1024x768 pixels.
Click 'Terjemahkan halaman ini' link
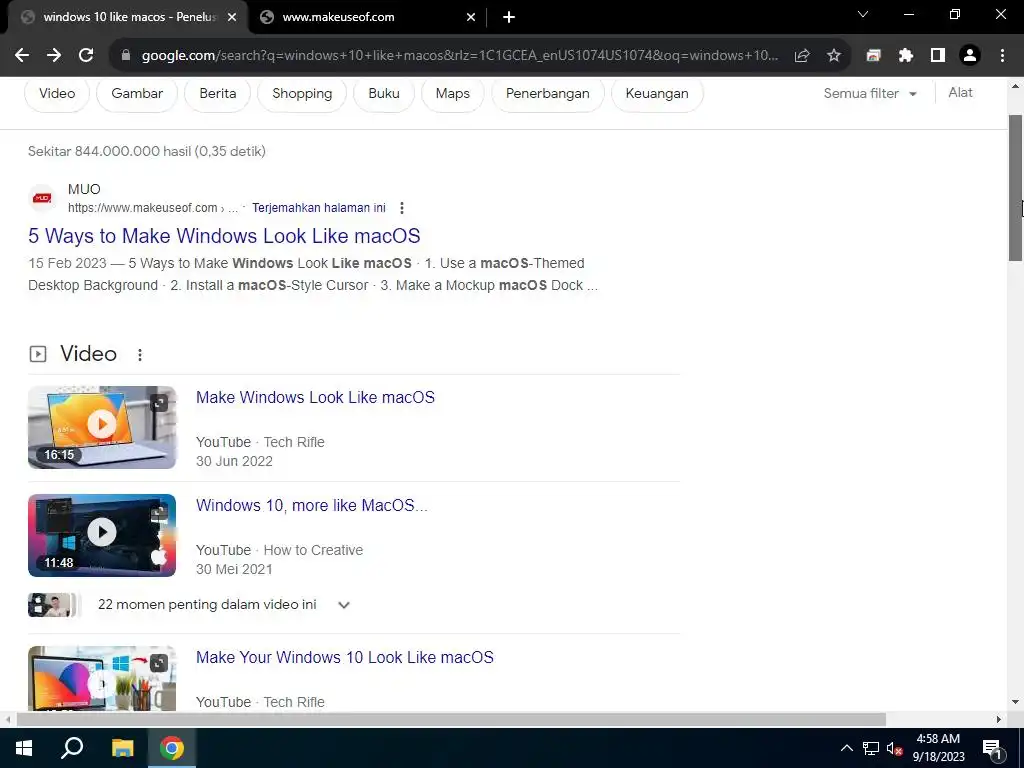pos(319,208)
